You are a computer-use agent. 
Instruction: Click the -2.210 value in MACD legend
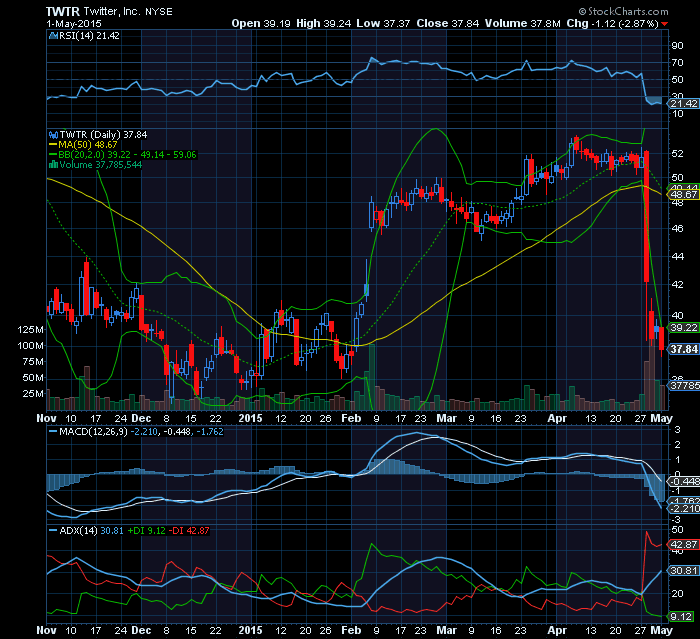(x=144, y=432)
